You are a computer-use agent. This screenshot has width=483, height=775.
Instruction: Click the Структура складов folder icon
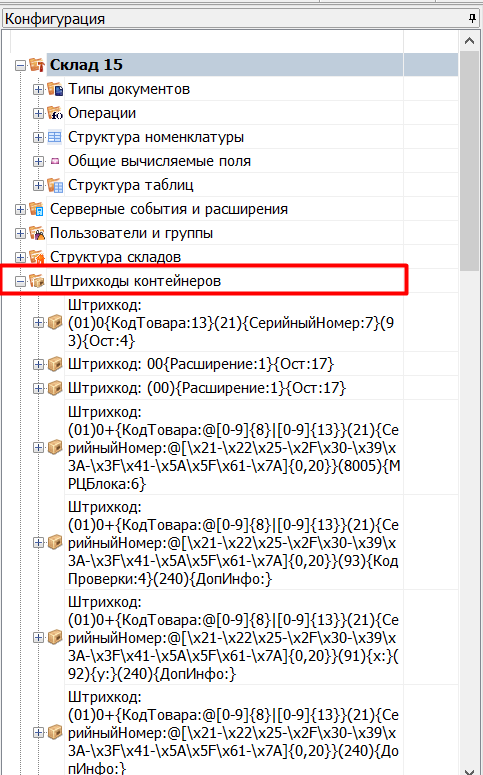(x=37, y=257)
